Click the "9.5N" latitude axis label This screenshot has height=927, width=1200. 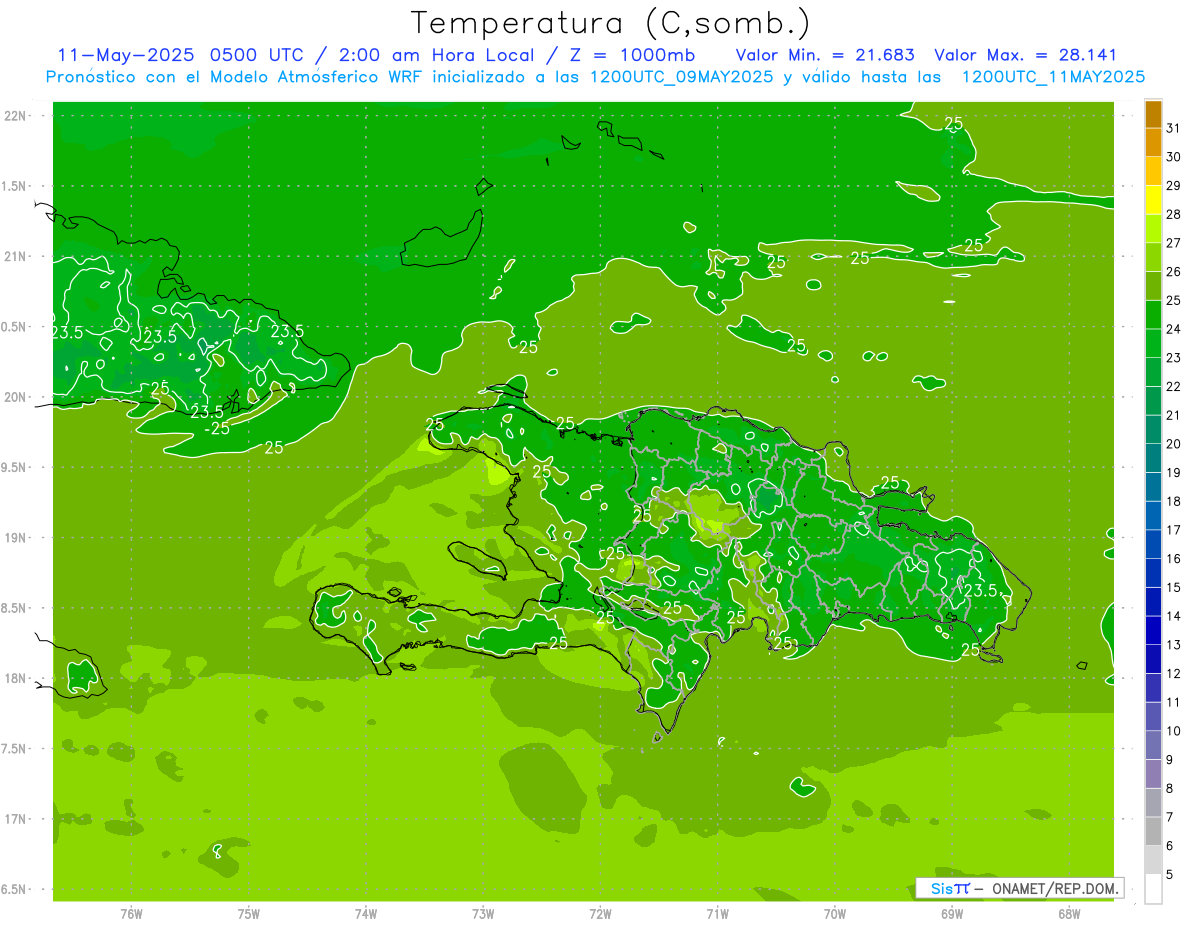(x=15, y=467)
